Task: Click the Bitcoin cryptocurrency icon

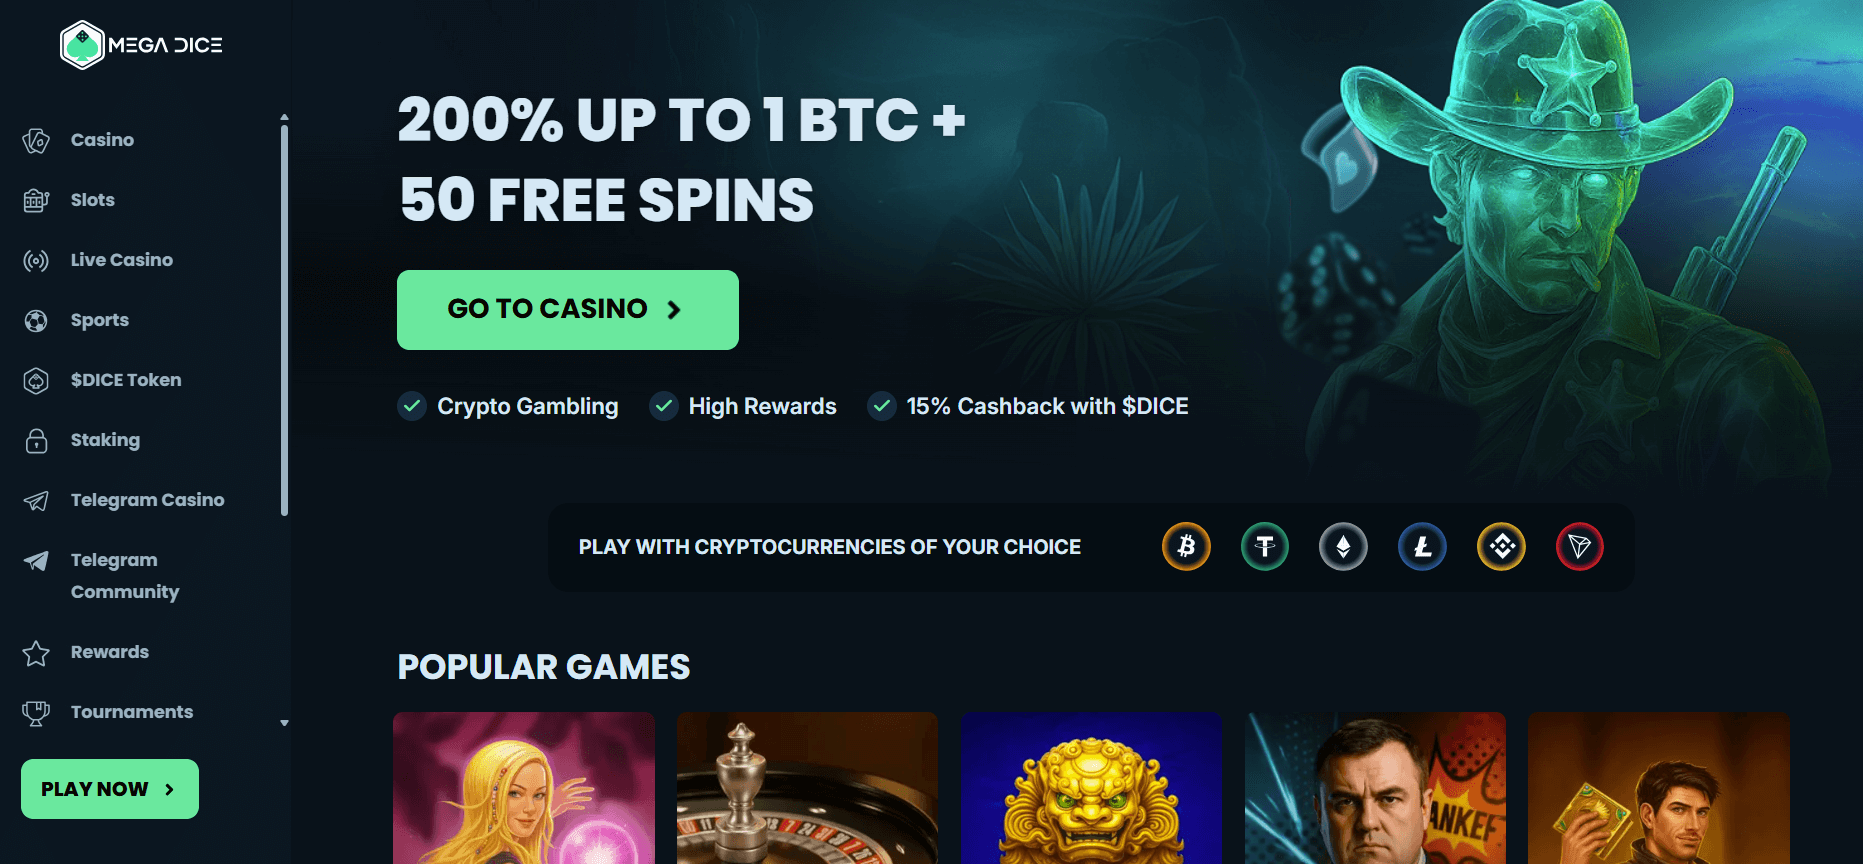Action: 1186,547
